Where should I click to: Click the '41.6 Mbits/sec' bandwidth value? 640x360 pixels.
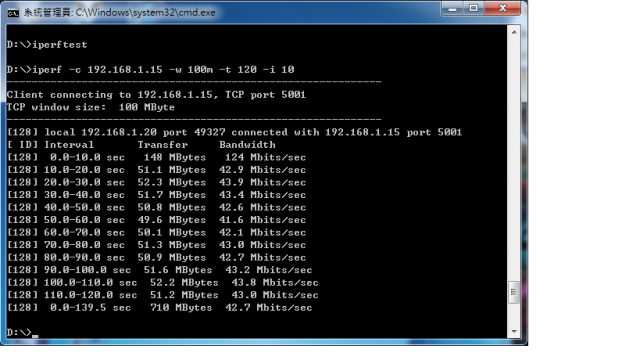point(262,220)
